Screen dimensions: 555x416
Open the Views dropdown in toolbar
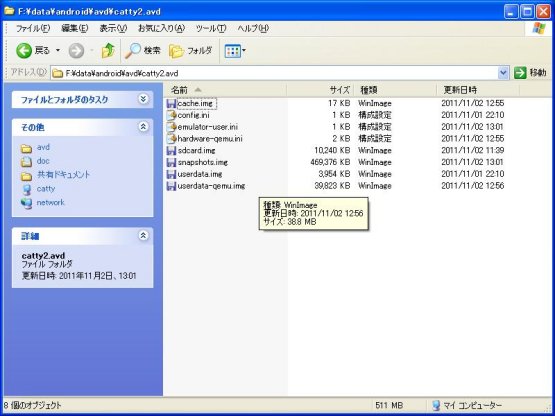coord(235,51)
